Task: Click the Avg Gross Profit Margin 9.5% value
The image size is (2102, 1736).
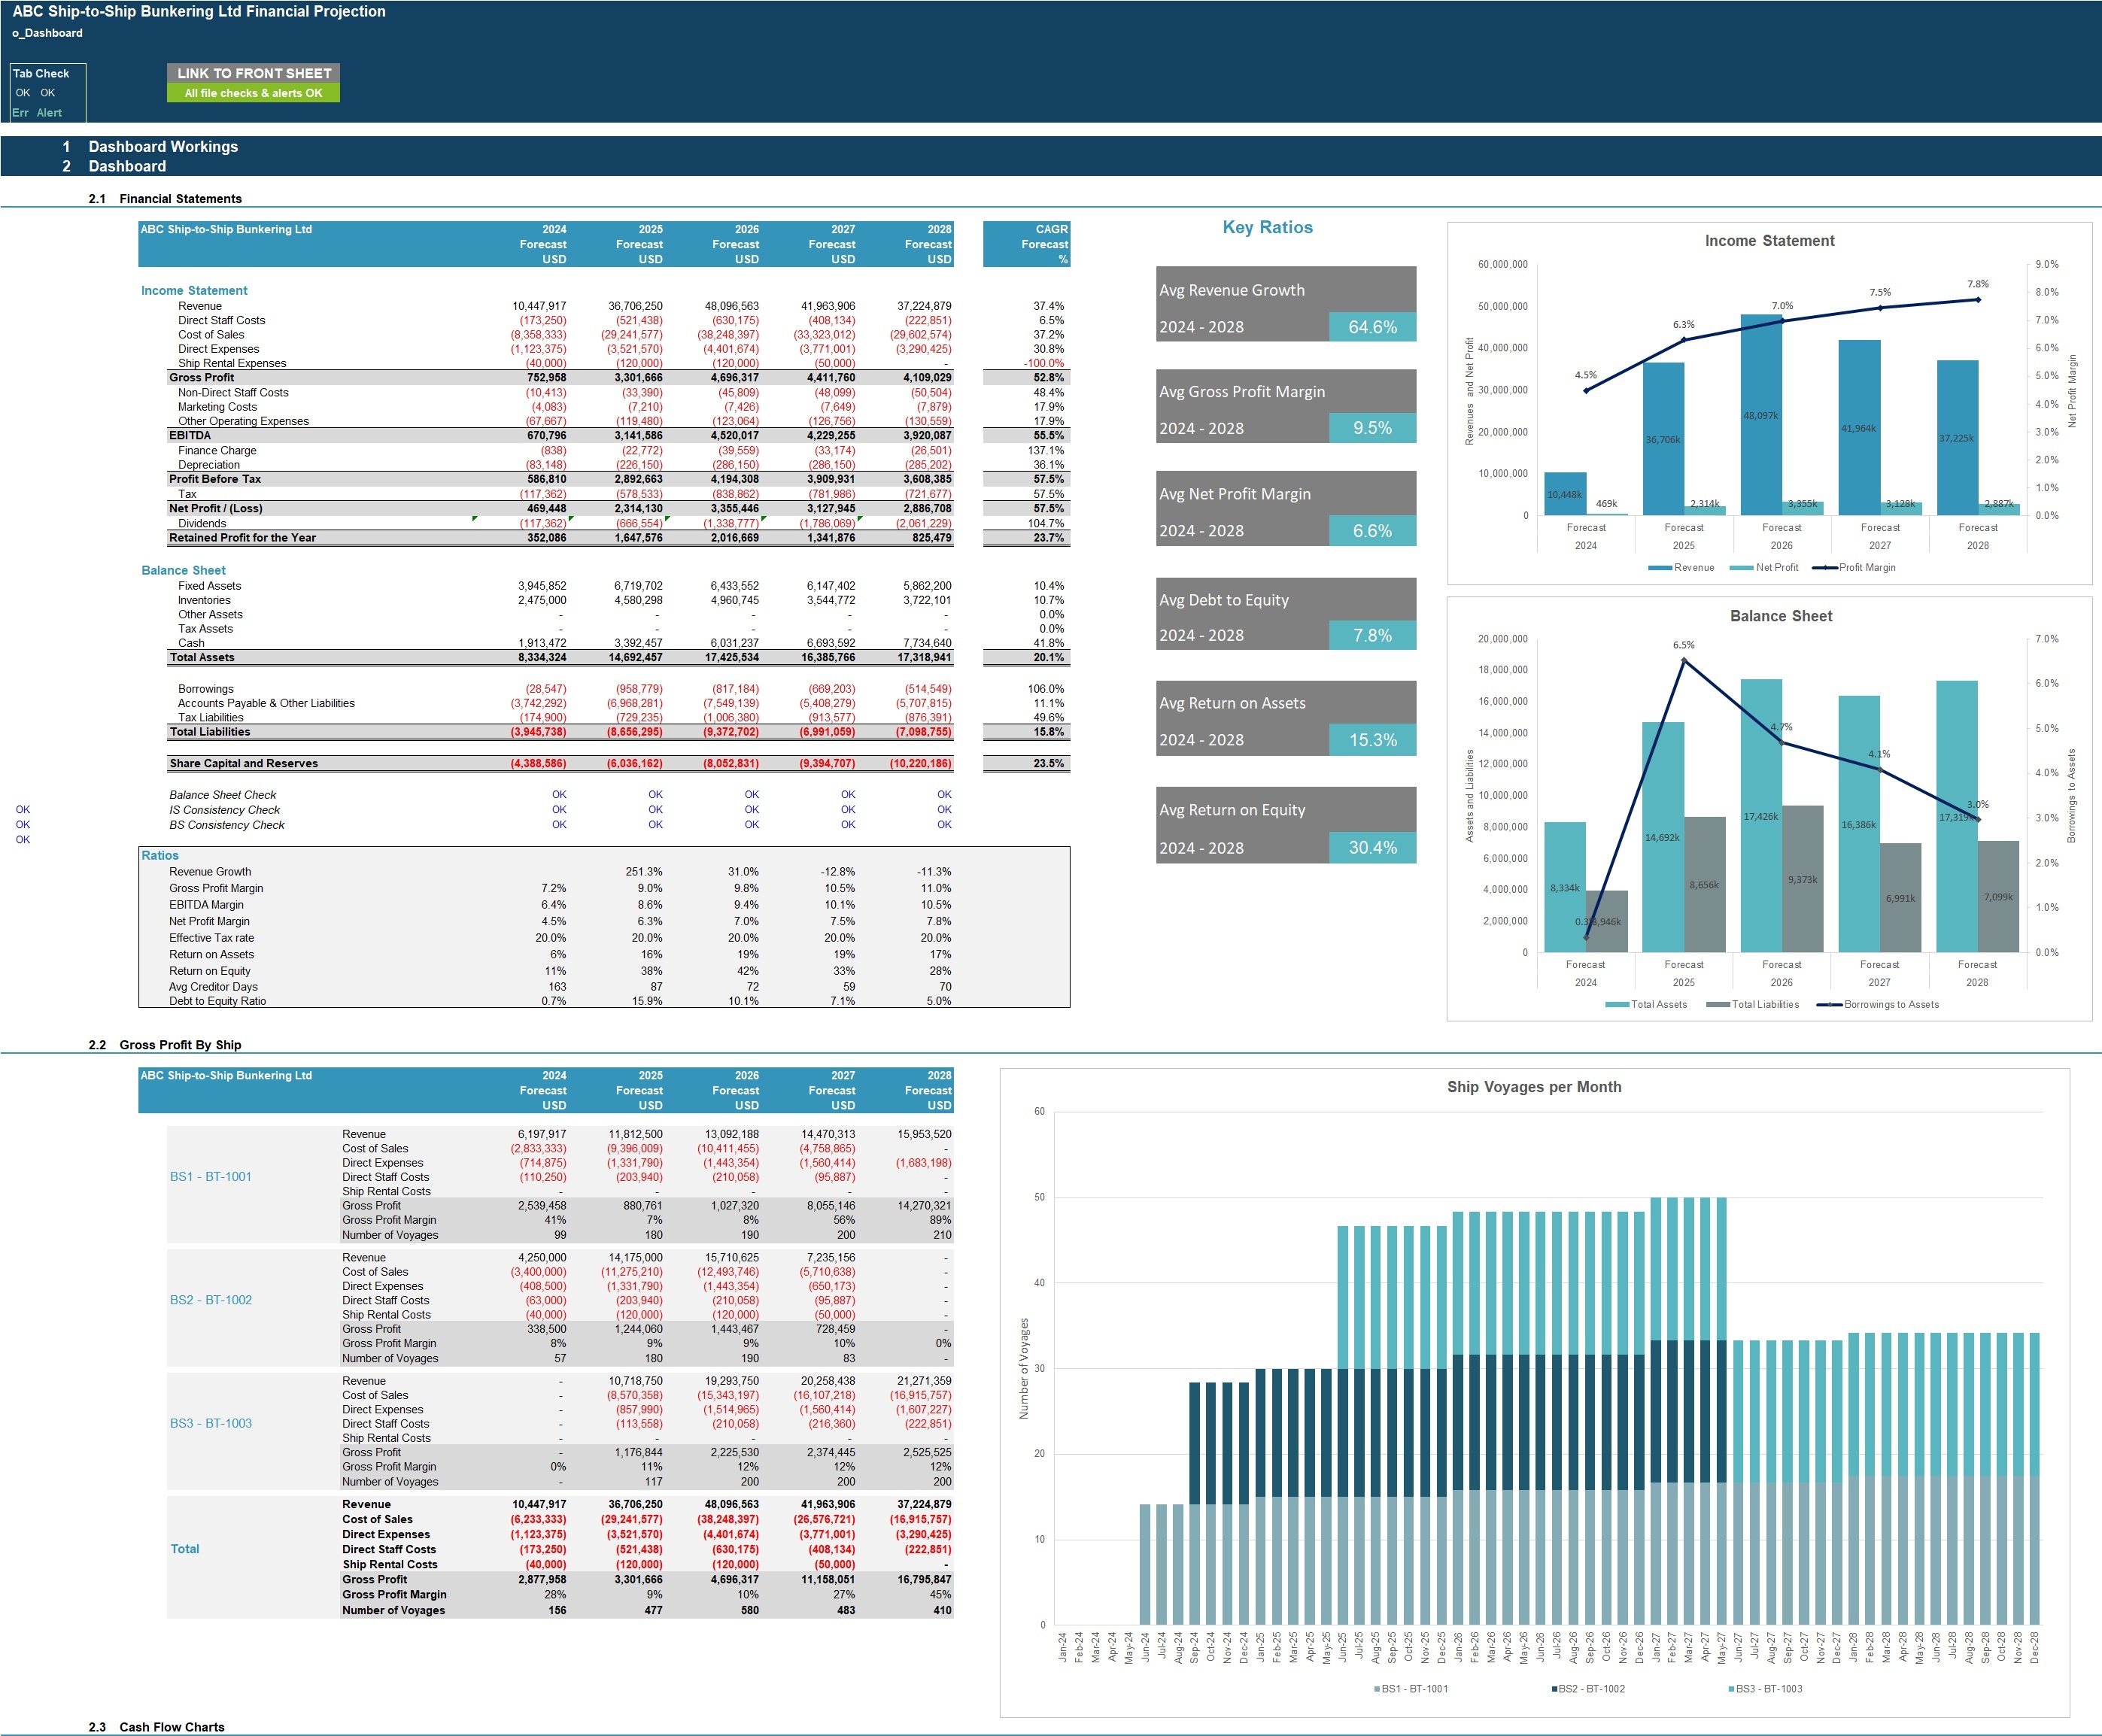Action: pos(1372,428)
